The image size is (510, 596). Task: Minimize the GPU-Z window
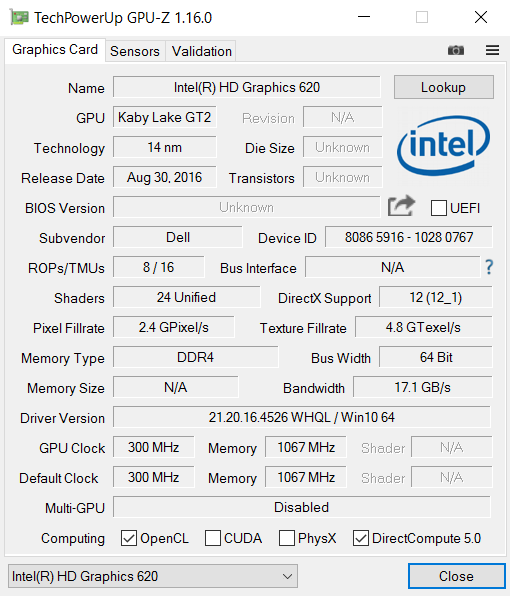pos(364,17)
